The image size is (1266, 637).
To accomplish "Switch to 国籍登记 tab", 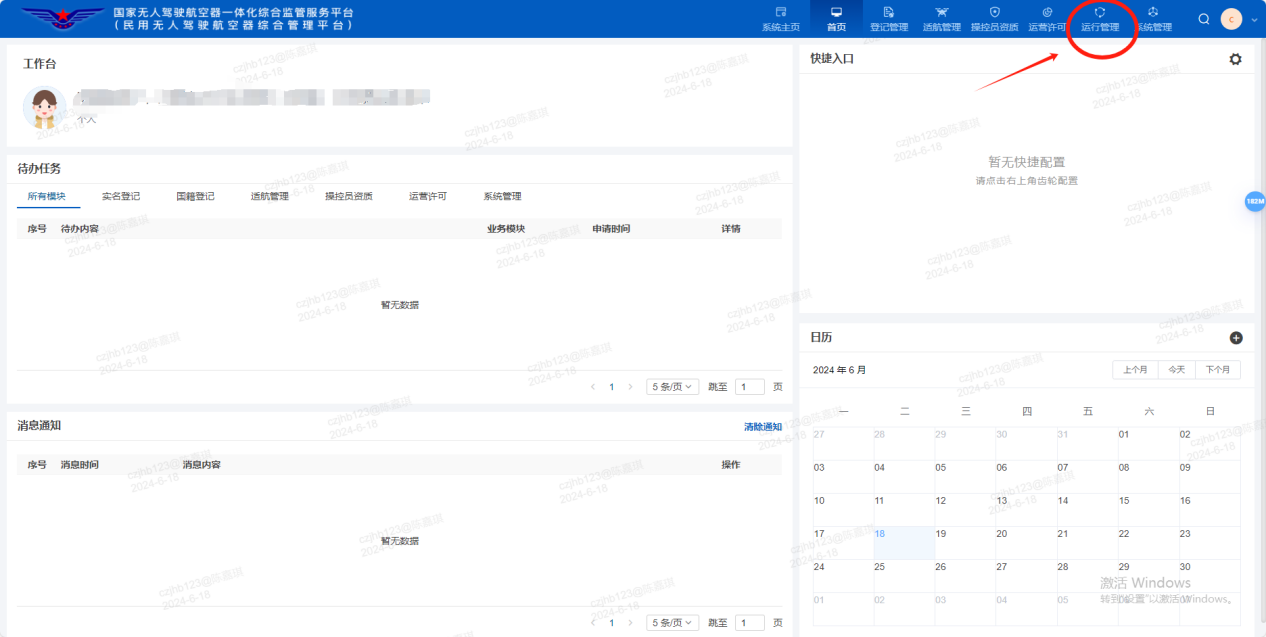I will tap(195, 196).
